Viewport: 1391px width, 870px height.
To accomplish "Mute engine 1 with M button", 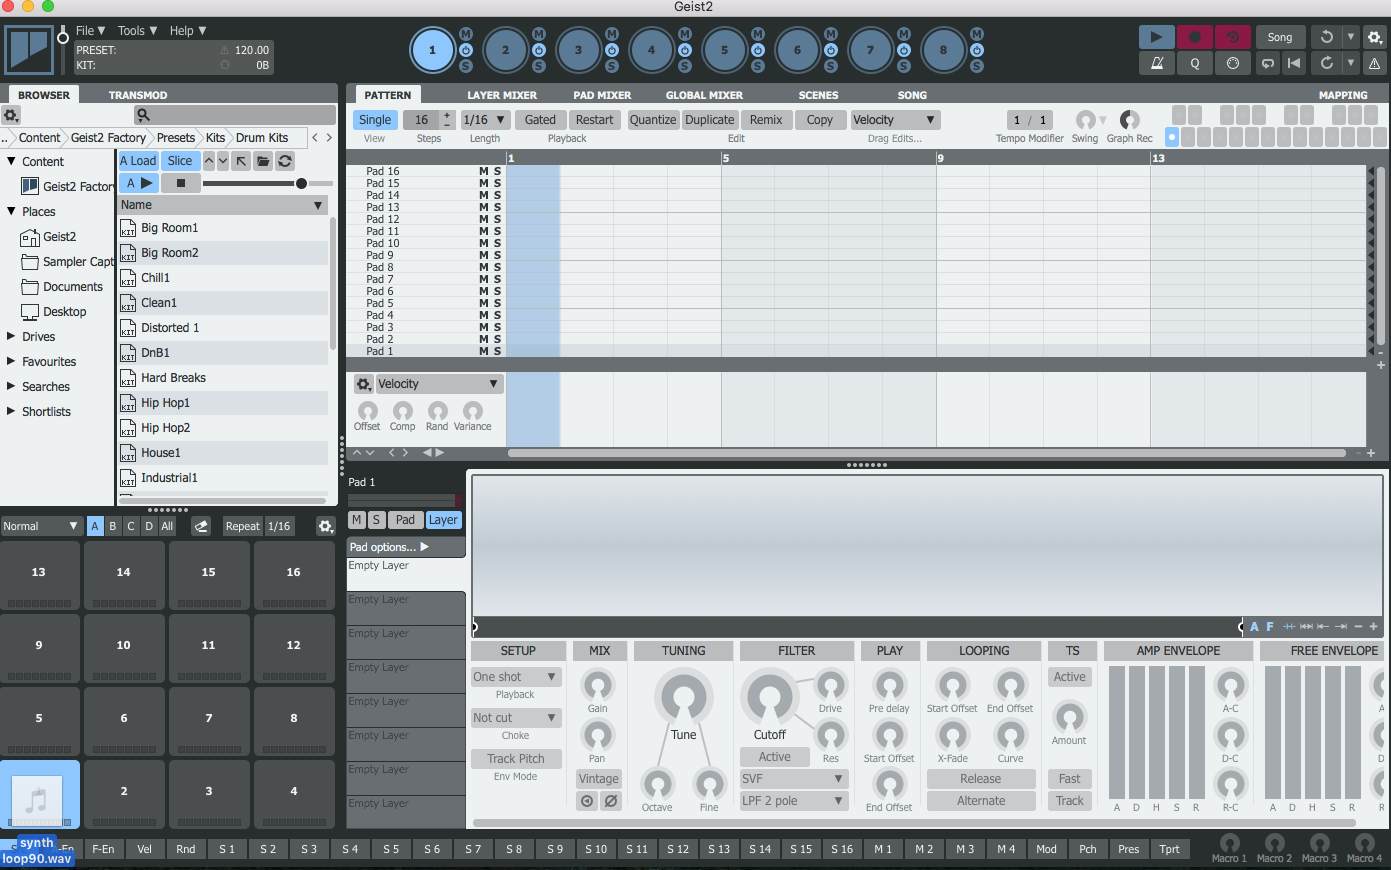I will [x=466, y=35].
